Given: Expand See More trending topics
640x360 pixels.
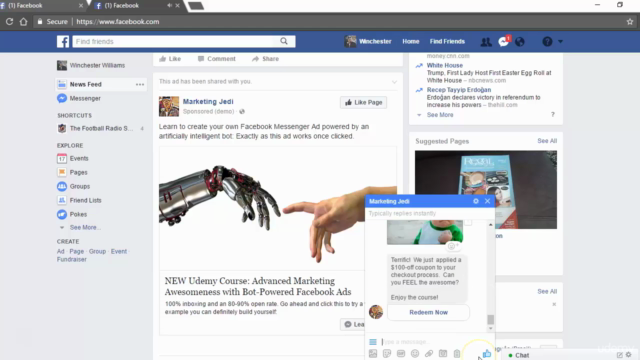Looking at the screenshot, I should (x=440, y=115).
